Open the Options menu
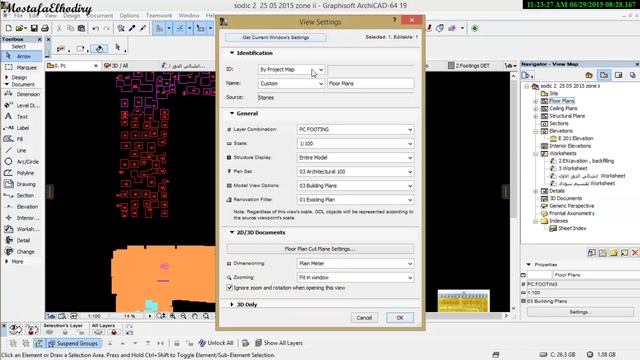 129,16
